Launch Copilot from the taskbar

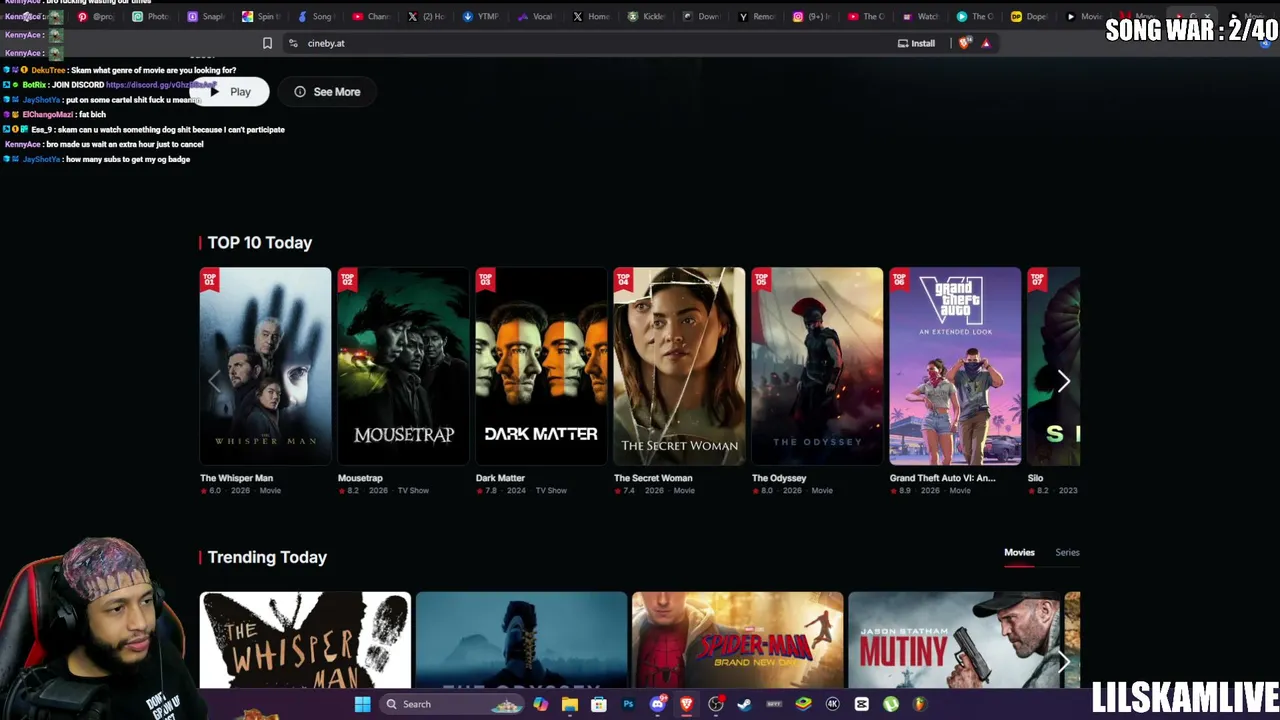540,704
